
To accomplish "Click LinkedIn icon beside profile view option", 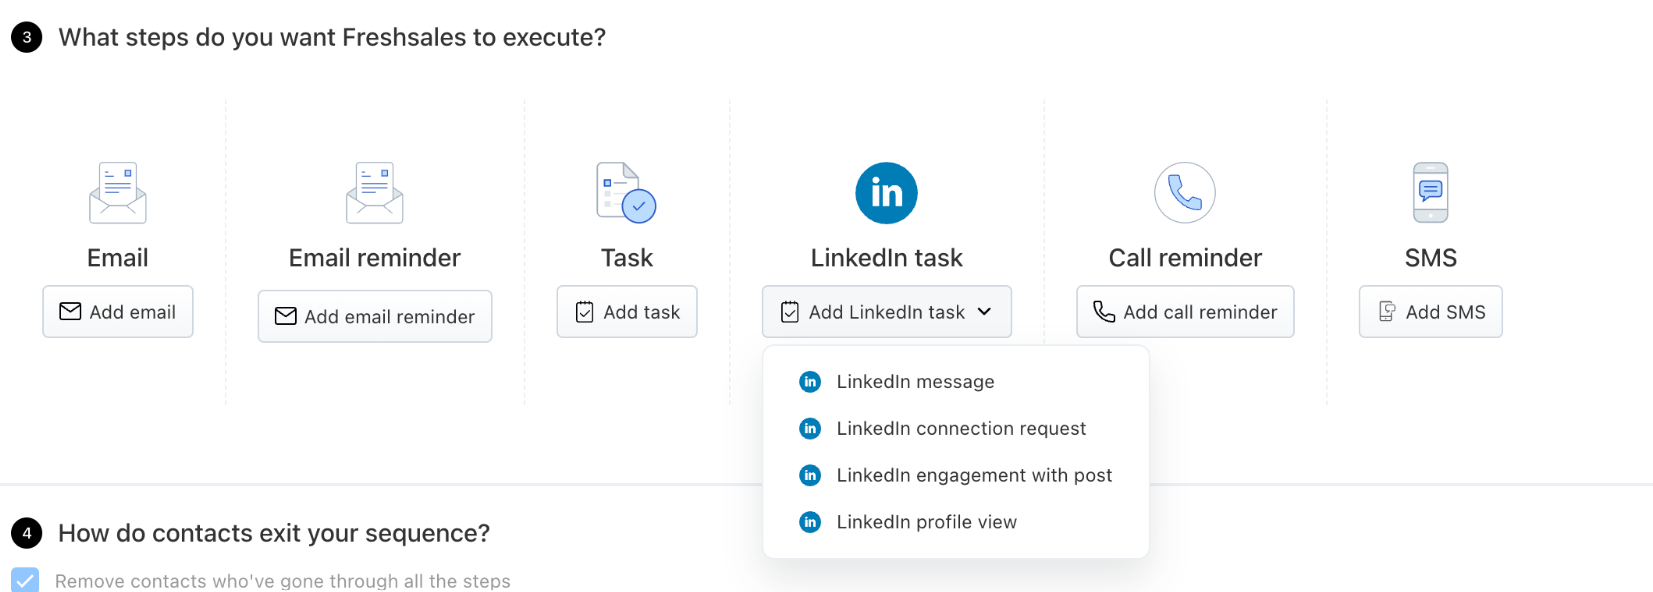I will (x=810, y=522).
